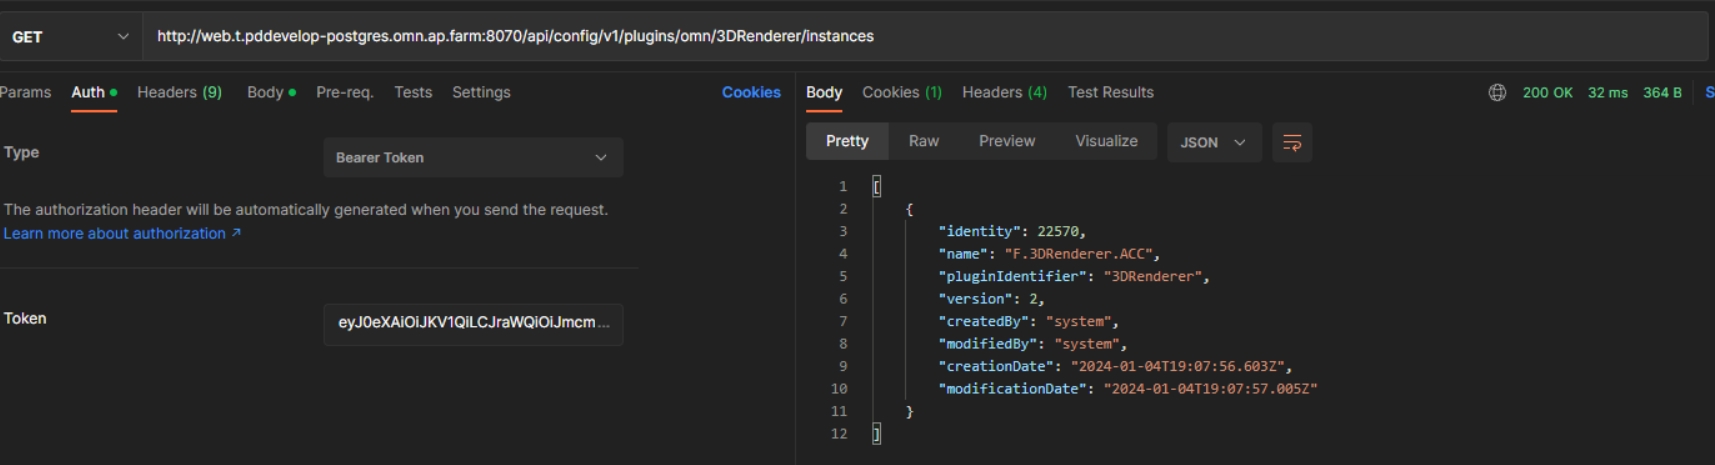Screen dimensions: 1715x465
Task: Click the Token input field
Action: [x=472, y=323]
